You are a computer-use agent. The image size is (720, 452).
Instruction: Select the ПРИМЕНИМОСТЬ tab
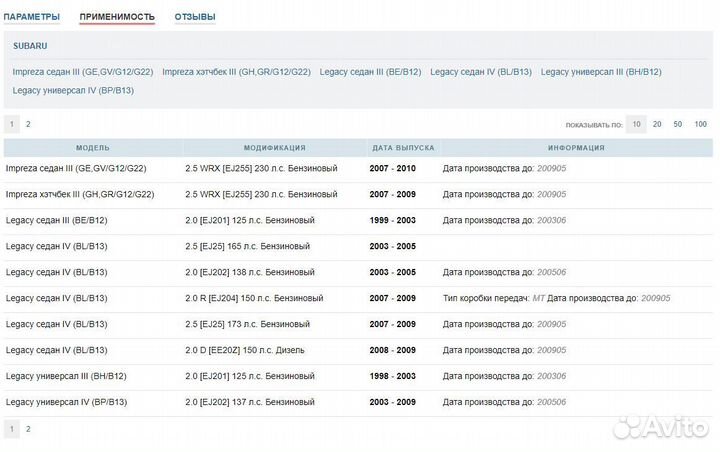(117, 17)
